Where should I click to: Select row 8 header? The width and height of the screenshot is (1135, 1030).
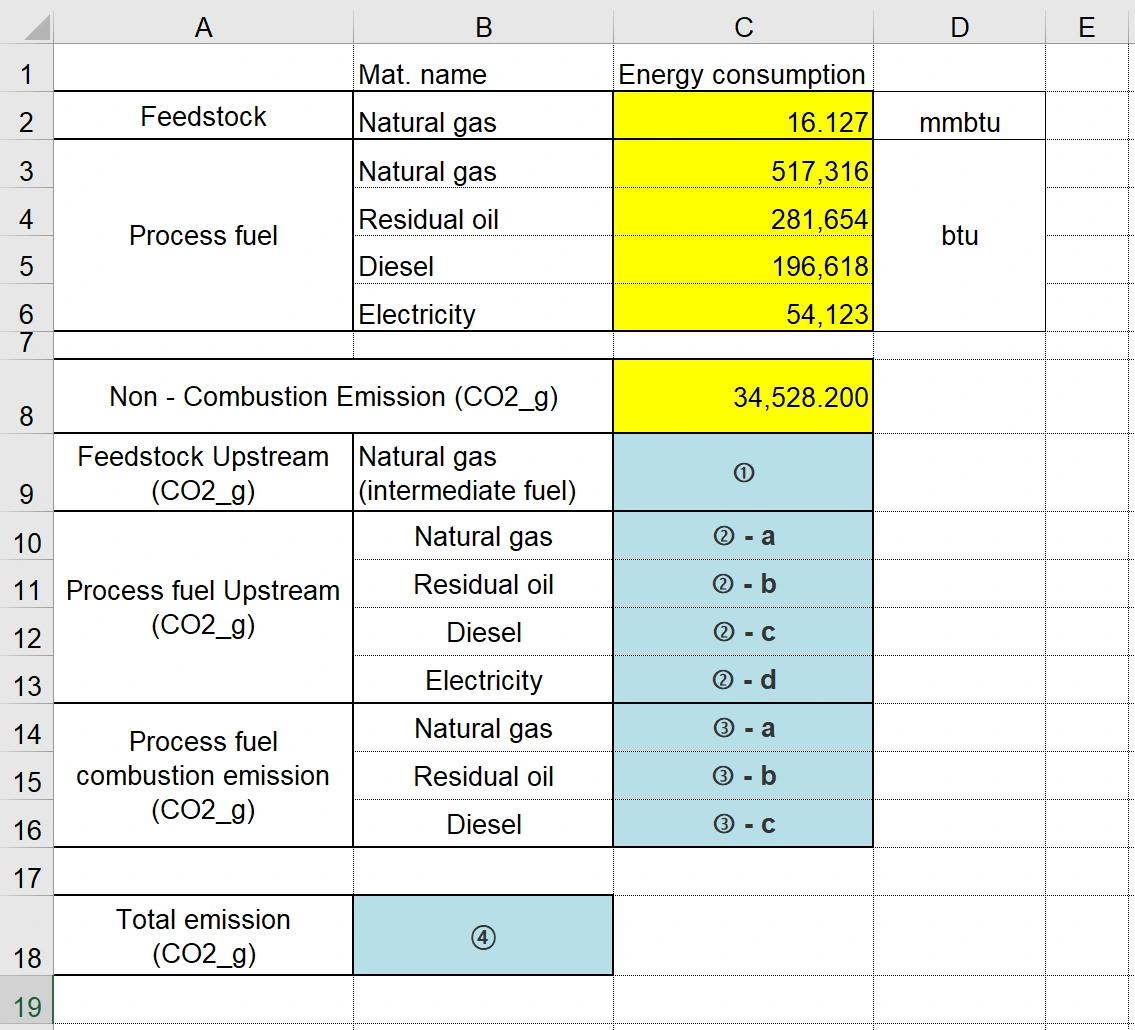click(27, 397)
